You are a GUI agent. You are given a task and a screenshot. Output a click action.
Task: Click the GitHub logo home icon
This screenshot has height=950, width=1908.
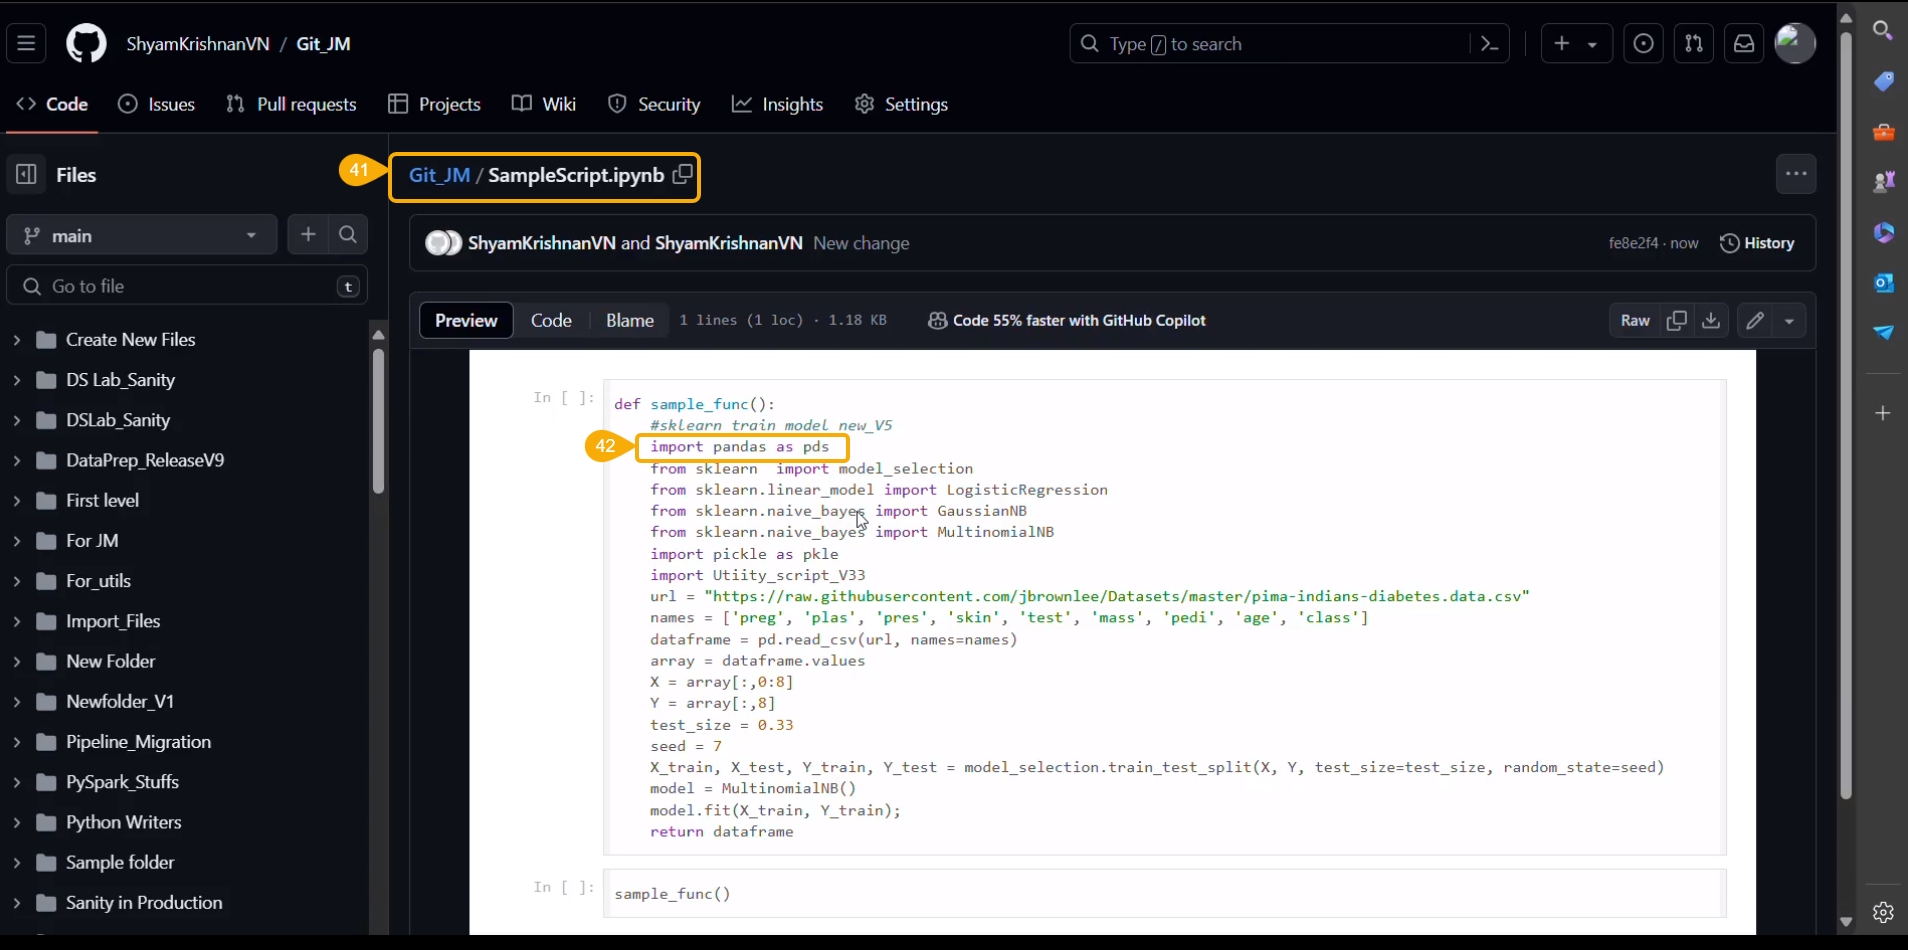coord(86,44)
